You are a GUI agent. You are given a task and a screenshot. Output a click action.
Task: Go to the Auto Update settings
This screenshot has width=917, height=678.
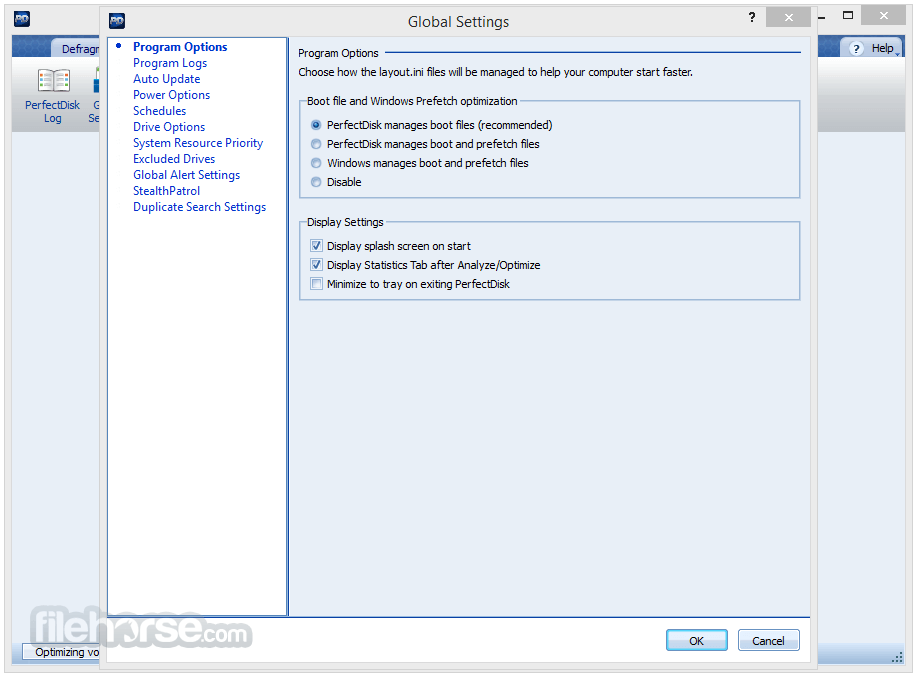(x=167, y=79)
